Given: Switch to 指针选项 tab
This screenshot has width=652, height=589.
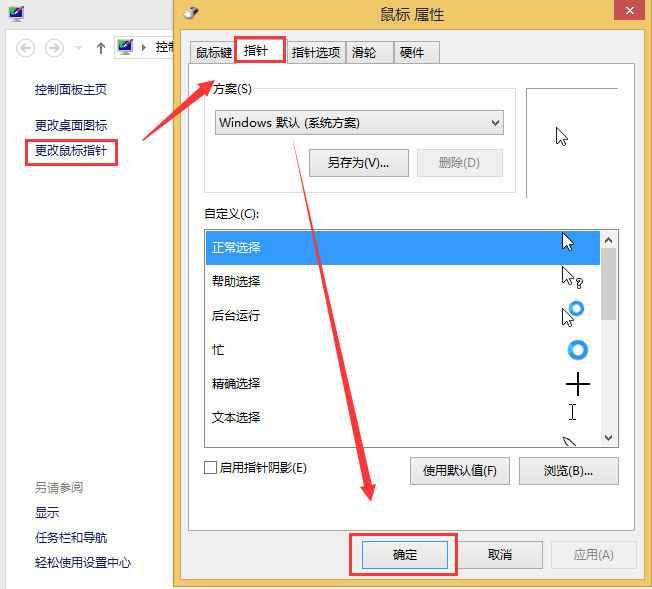Looking at the screenshot, I should coord(316,52).
